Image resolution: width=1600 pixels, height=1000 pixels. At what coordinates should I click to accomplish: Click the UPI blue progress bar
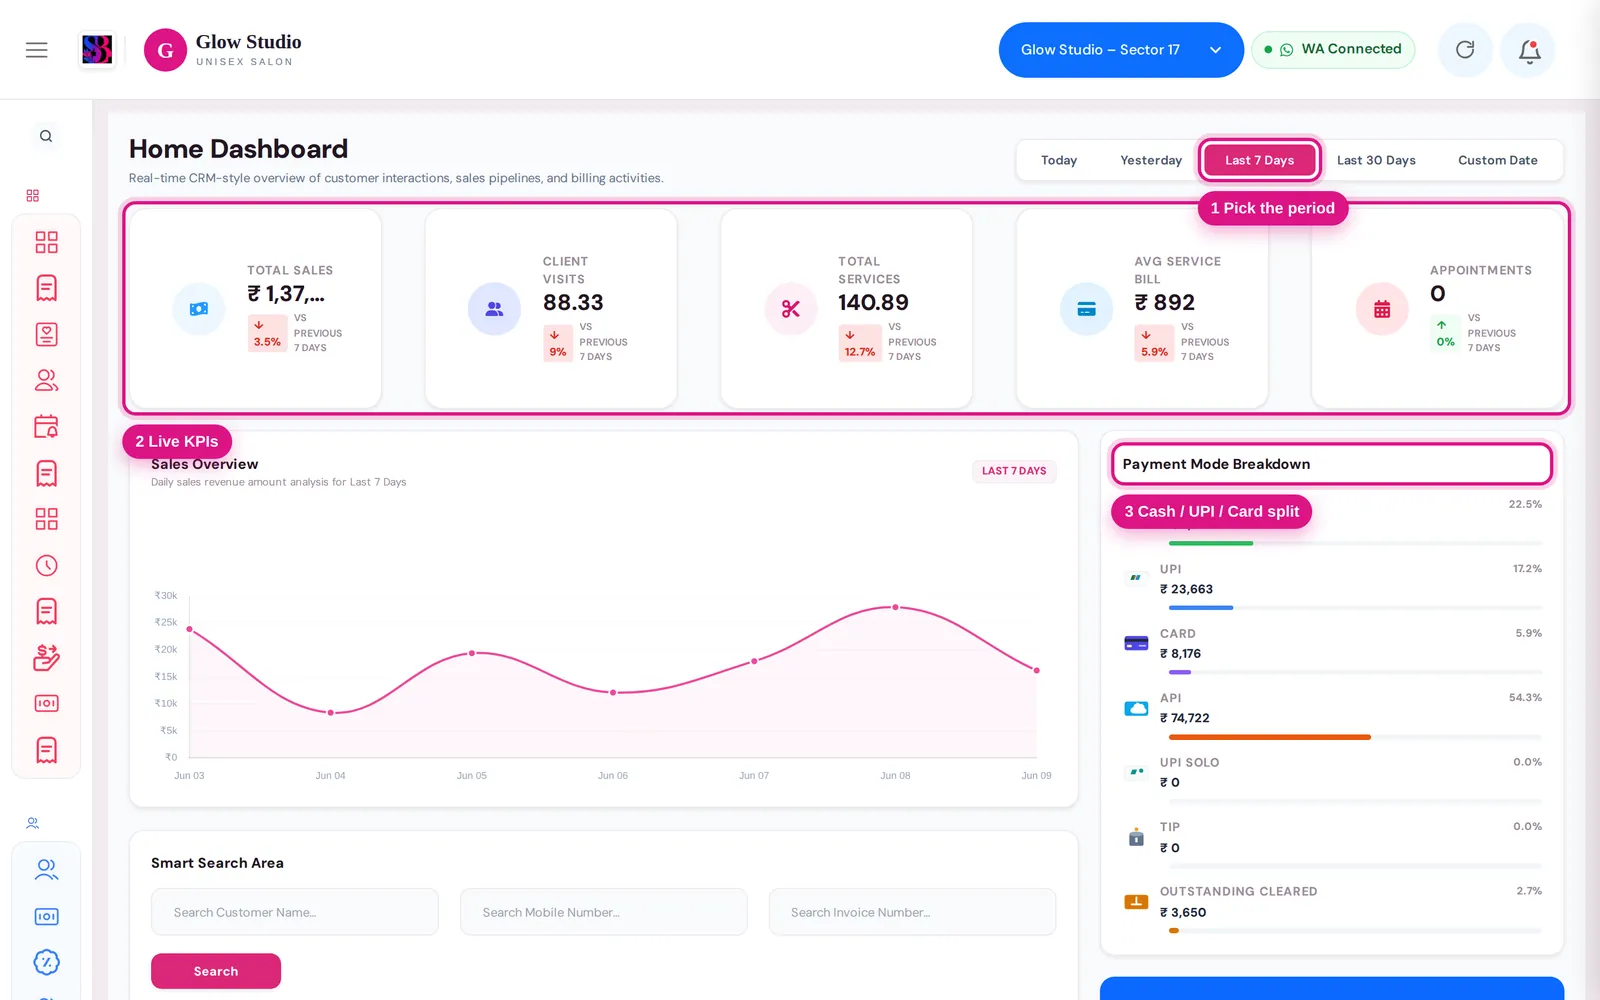tap(1201, 608)
